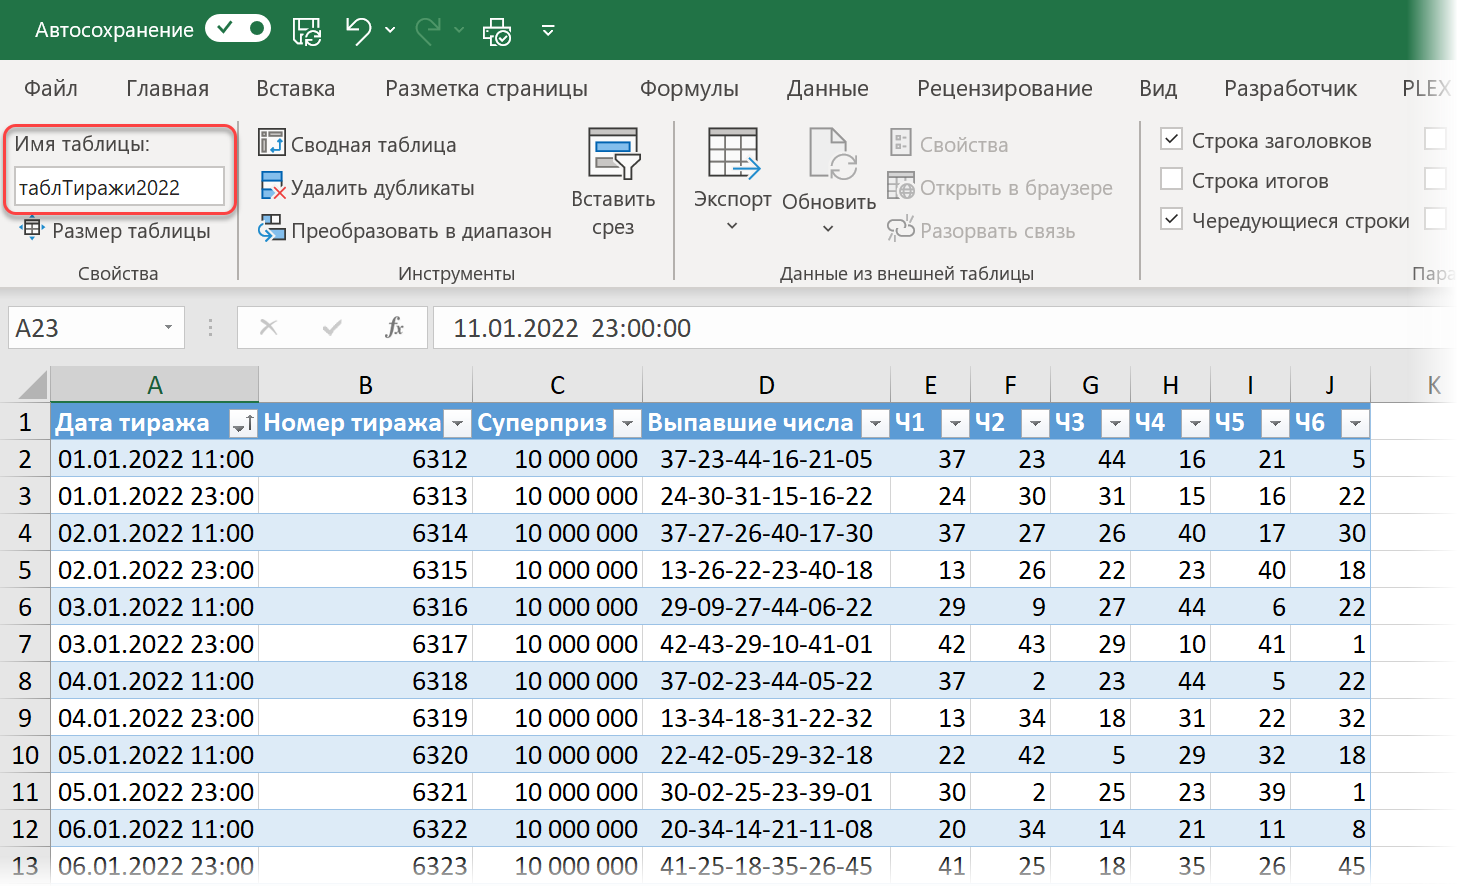Switch to the Вставка tab

(295, 88)
